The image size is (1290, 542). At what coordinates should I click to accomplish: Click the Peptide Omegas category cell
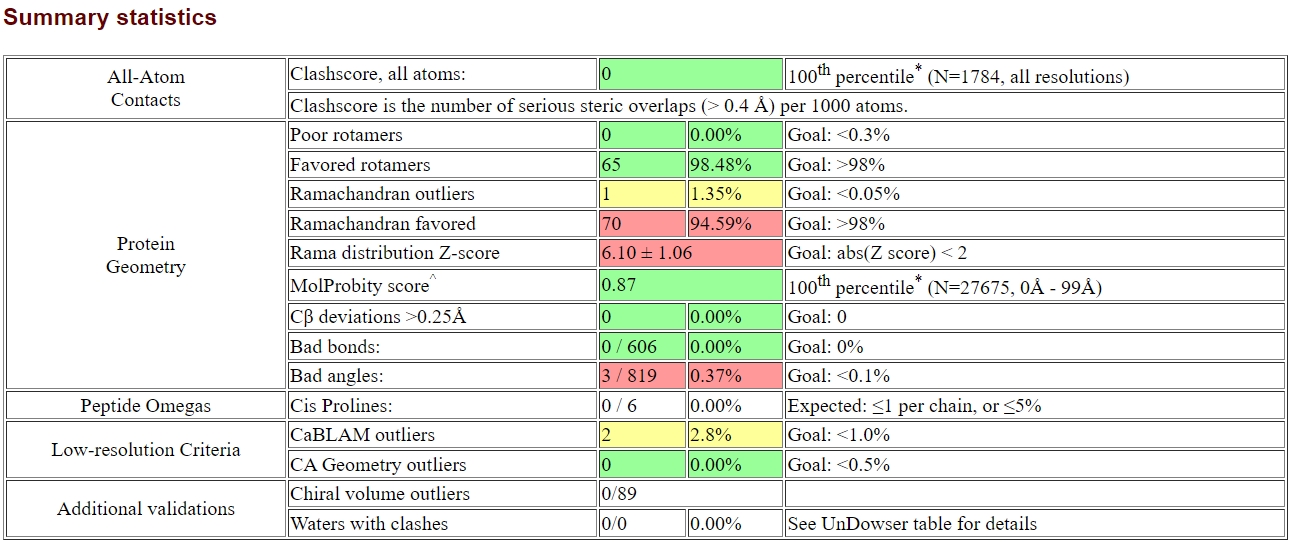click(146, 406)
